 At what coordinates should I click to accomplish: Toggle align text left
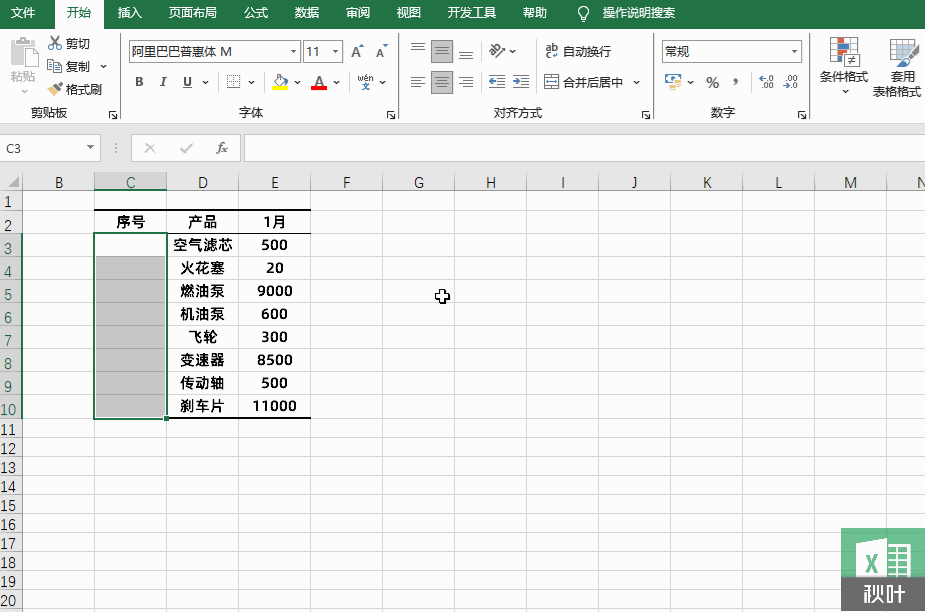click(x=418, y=82)
